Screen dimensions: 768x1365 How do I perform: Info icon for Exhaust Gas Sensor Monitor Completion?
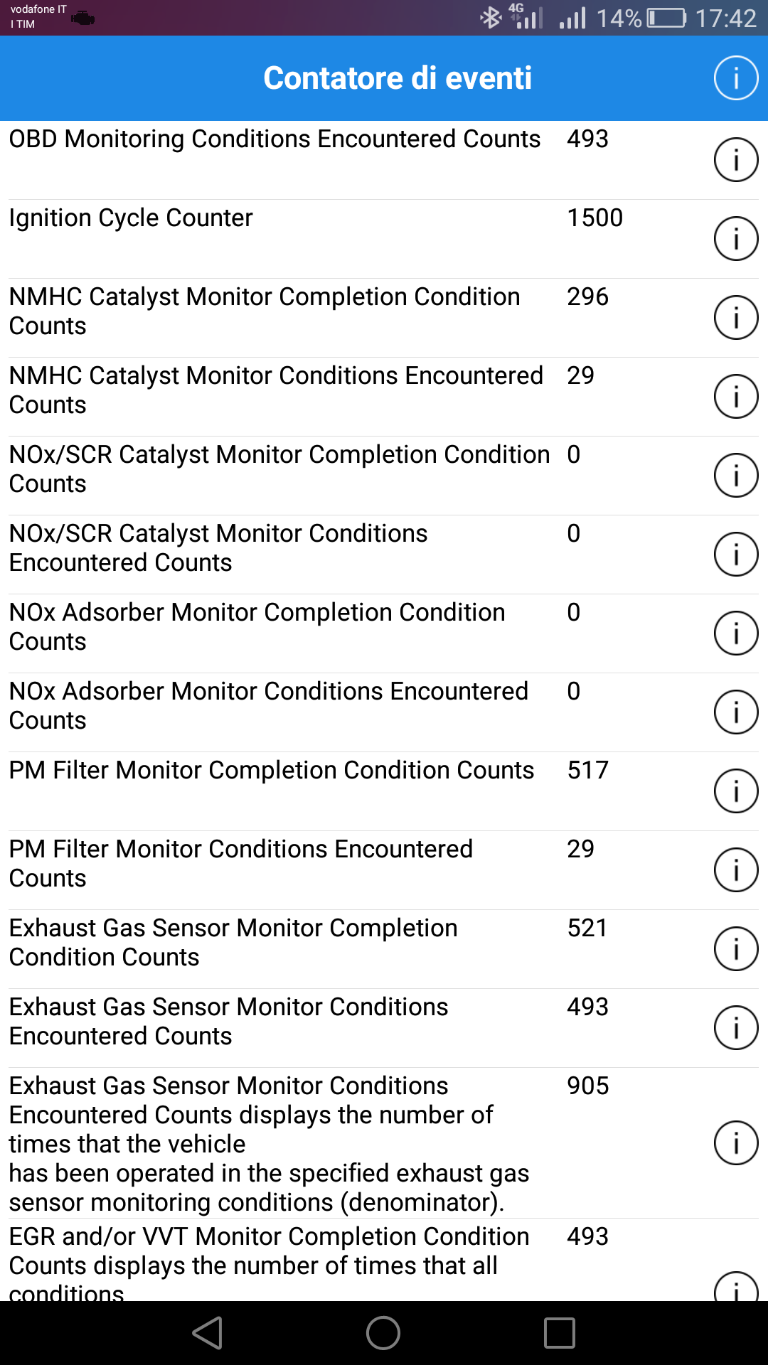(x=736, y=950)
